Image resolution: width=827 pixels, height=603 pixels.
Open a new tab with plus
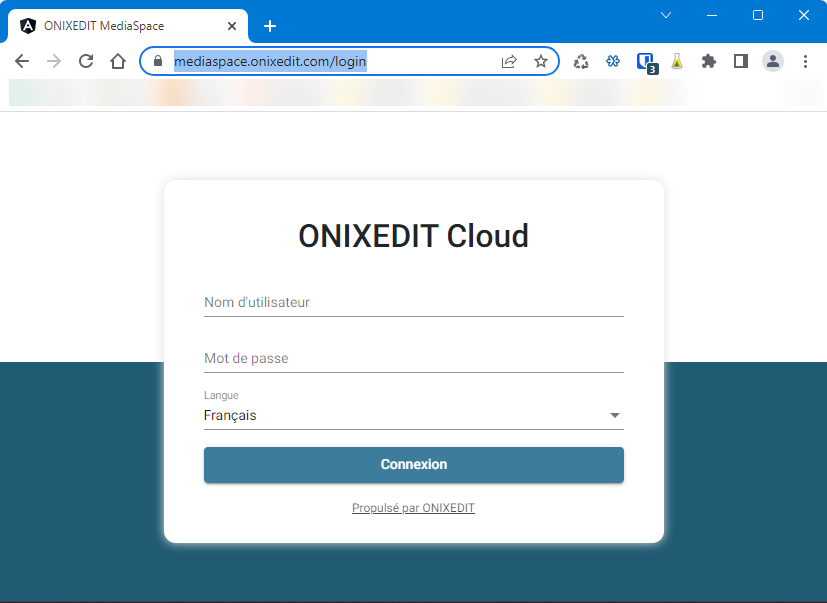click(x=270, y=26)
